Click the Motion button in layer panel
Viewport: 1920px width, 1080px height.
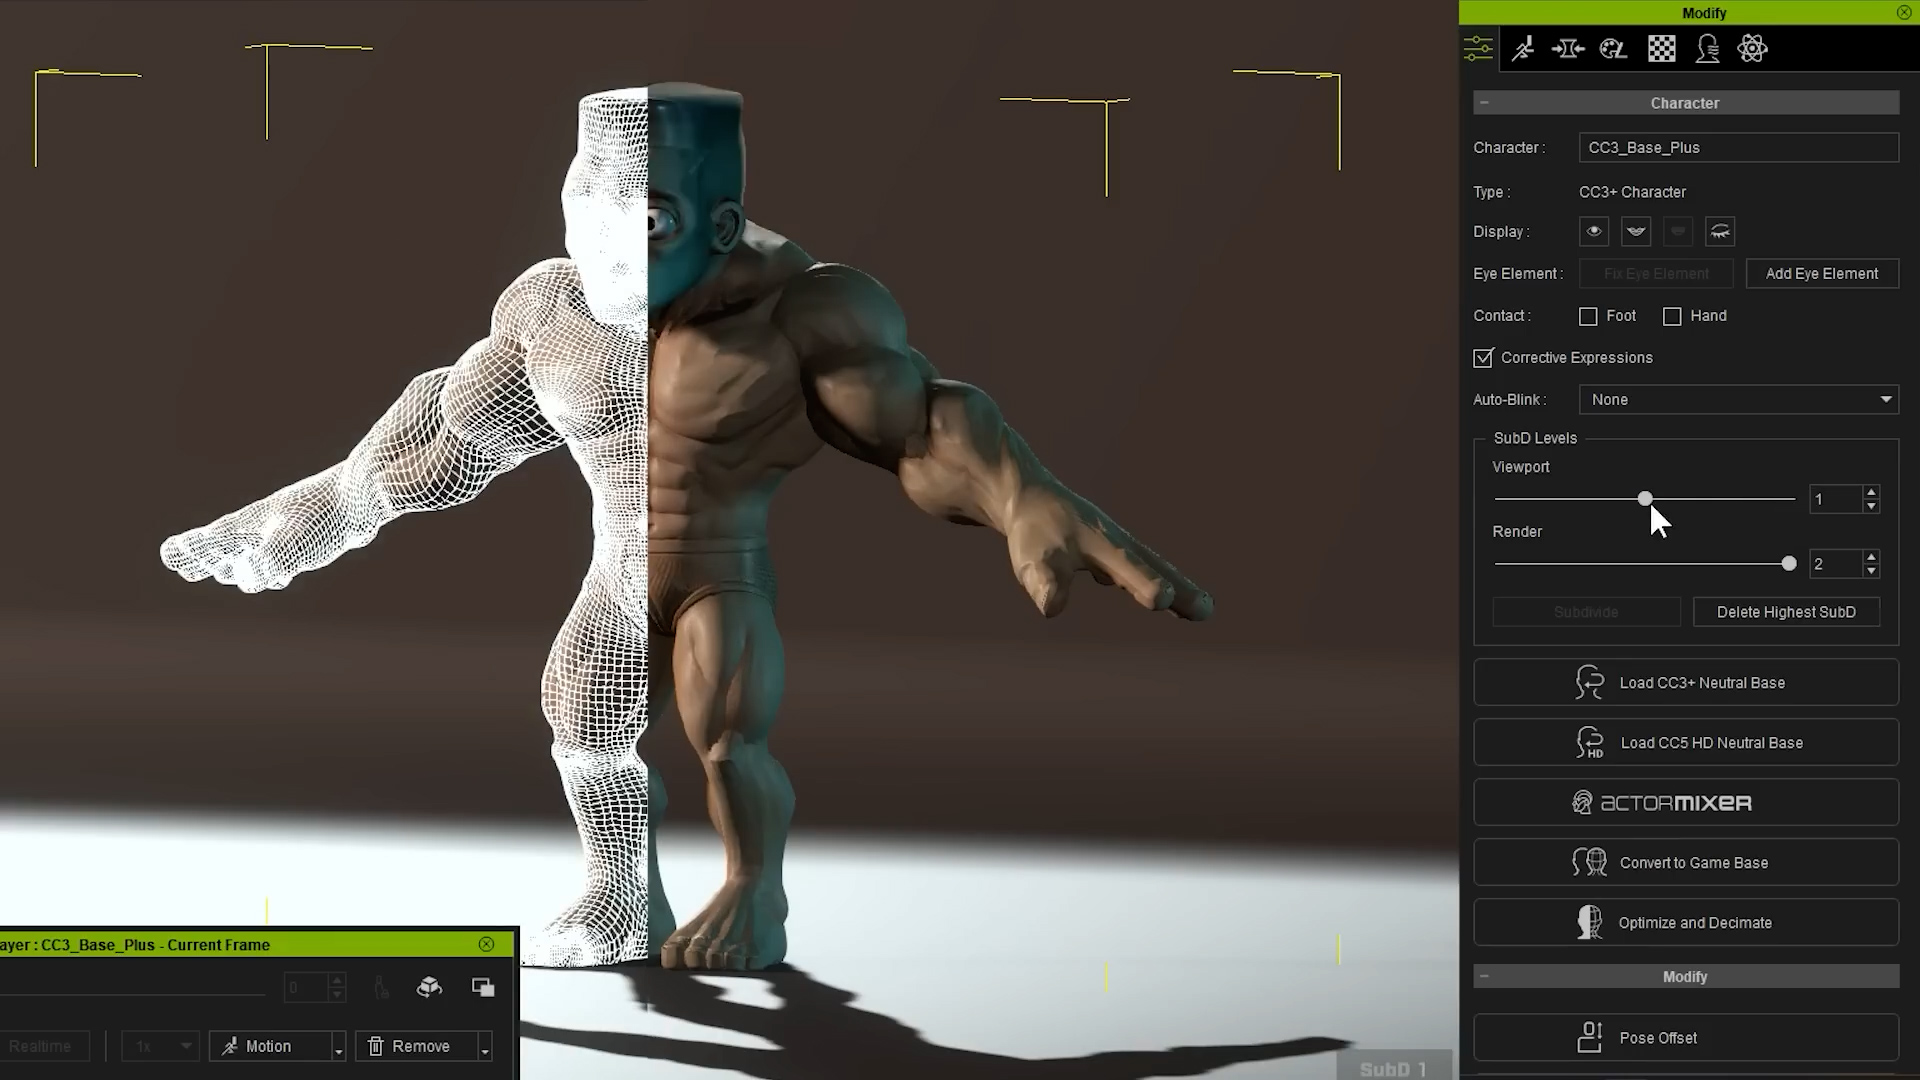tap(269, 1046)
